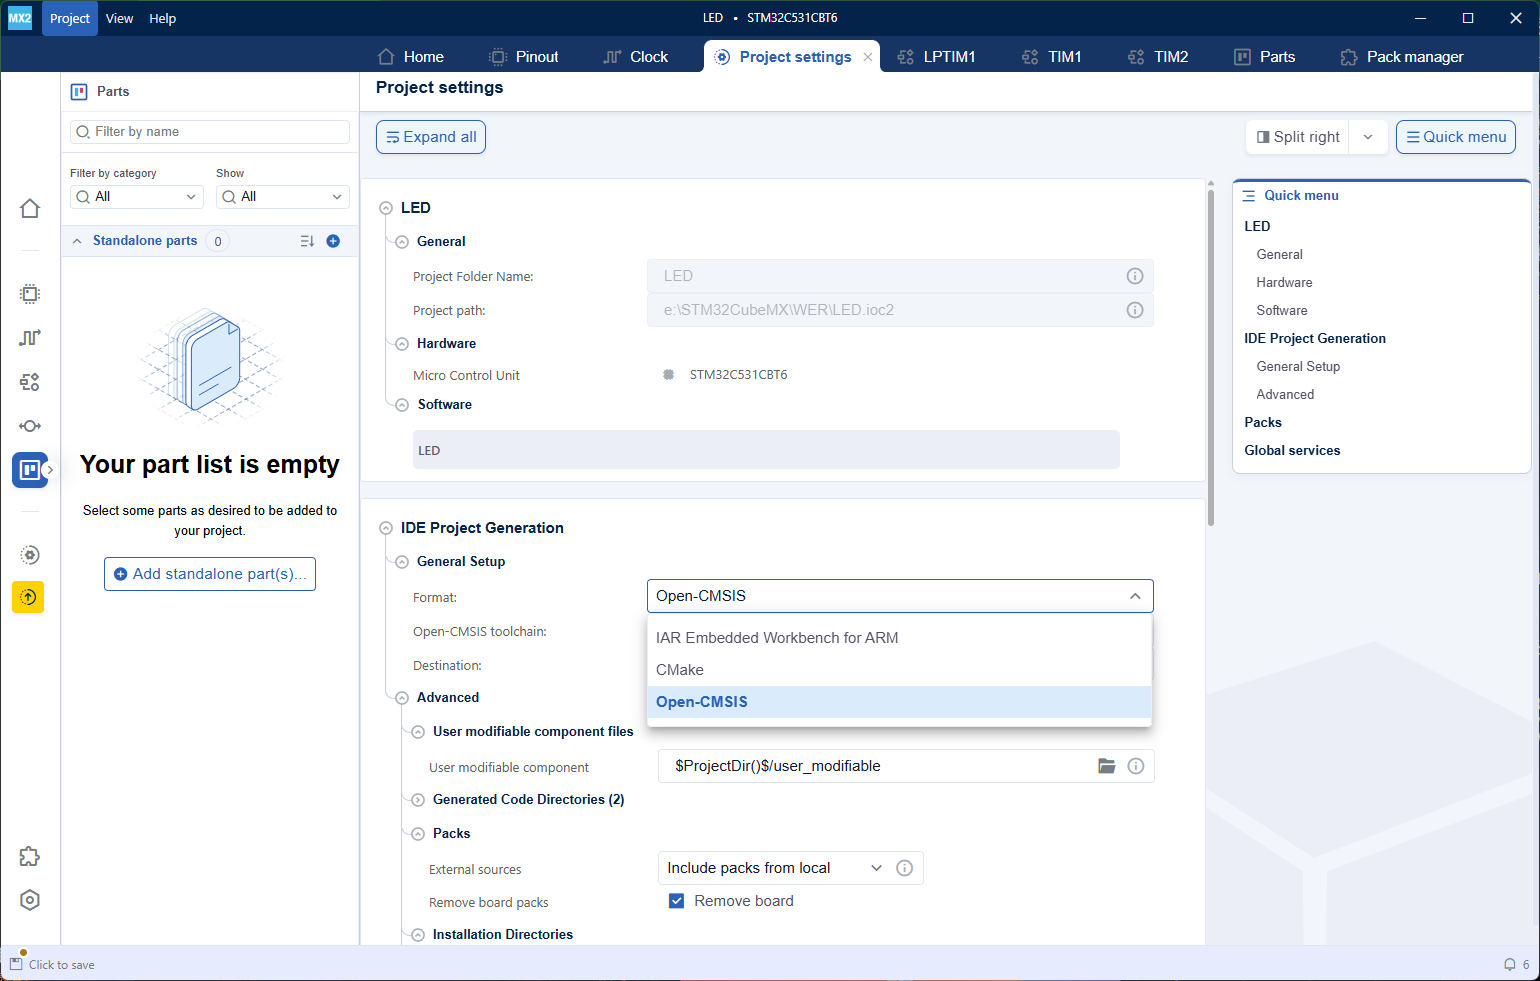Open Pinout view from the sidebar chip icon
Viewport: 1540px width, 981px height.
[30, 294]
